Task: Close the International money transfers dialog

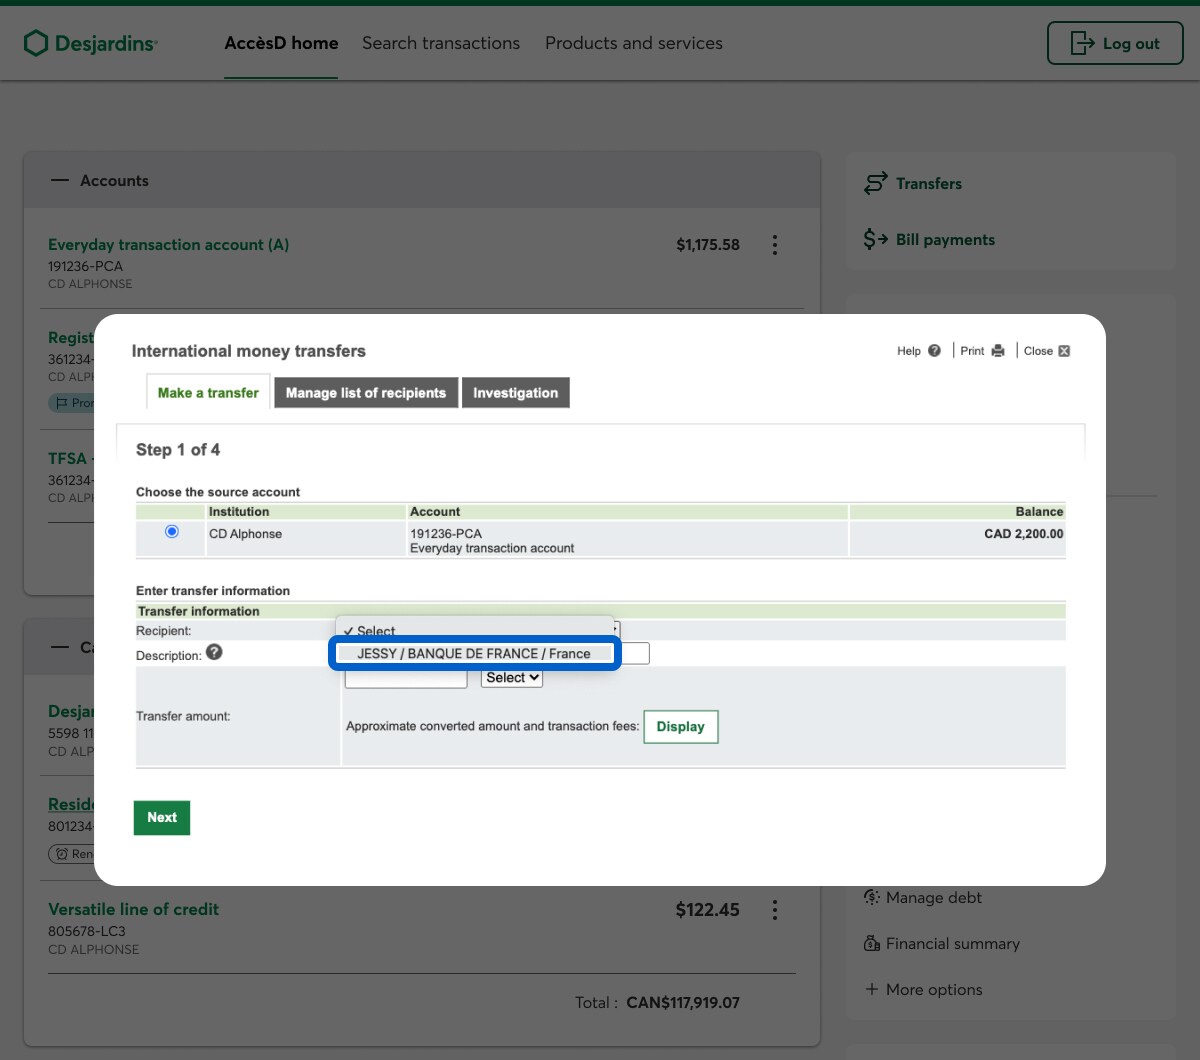Action: pos(1047,351)
